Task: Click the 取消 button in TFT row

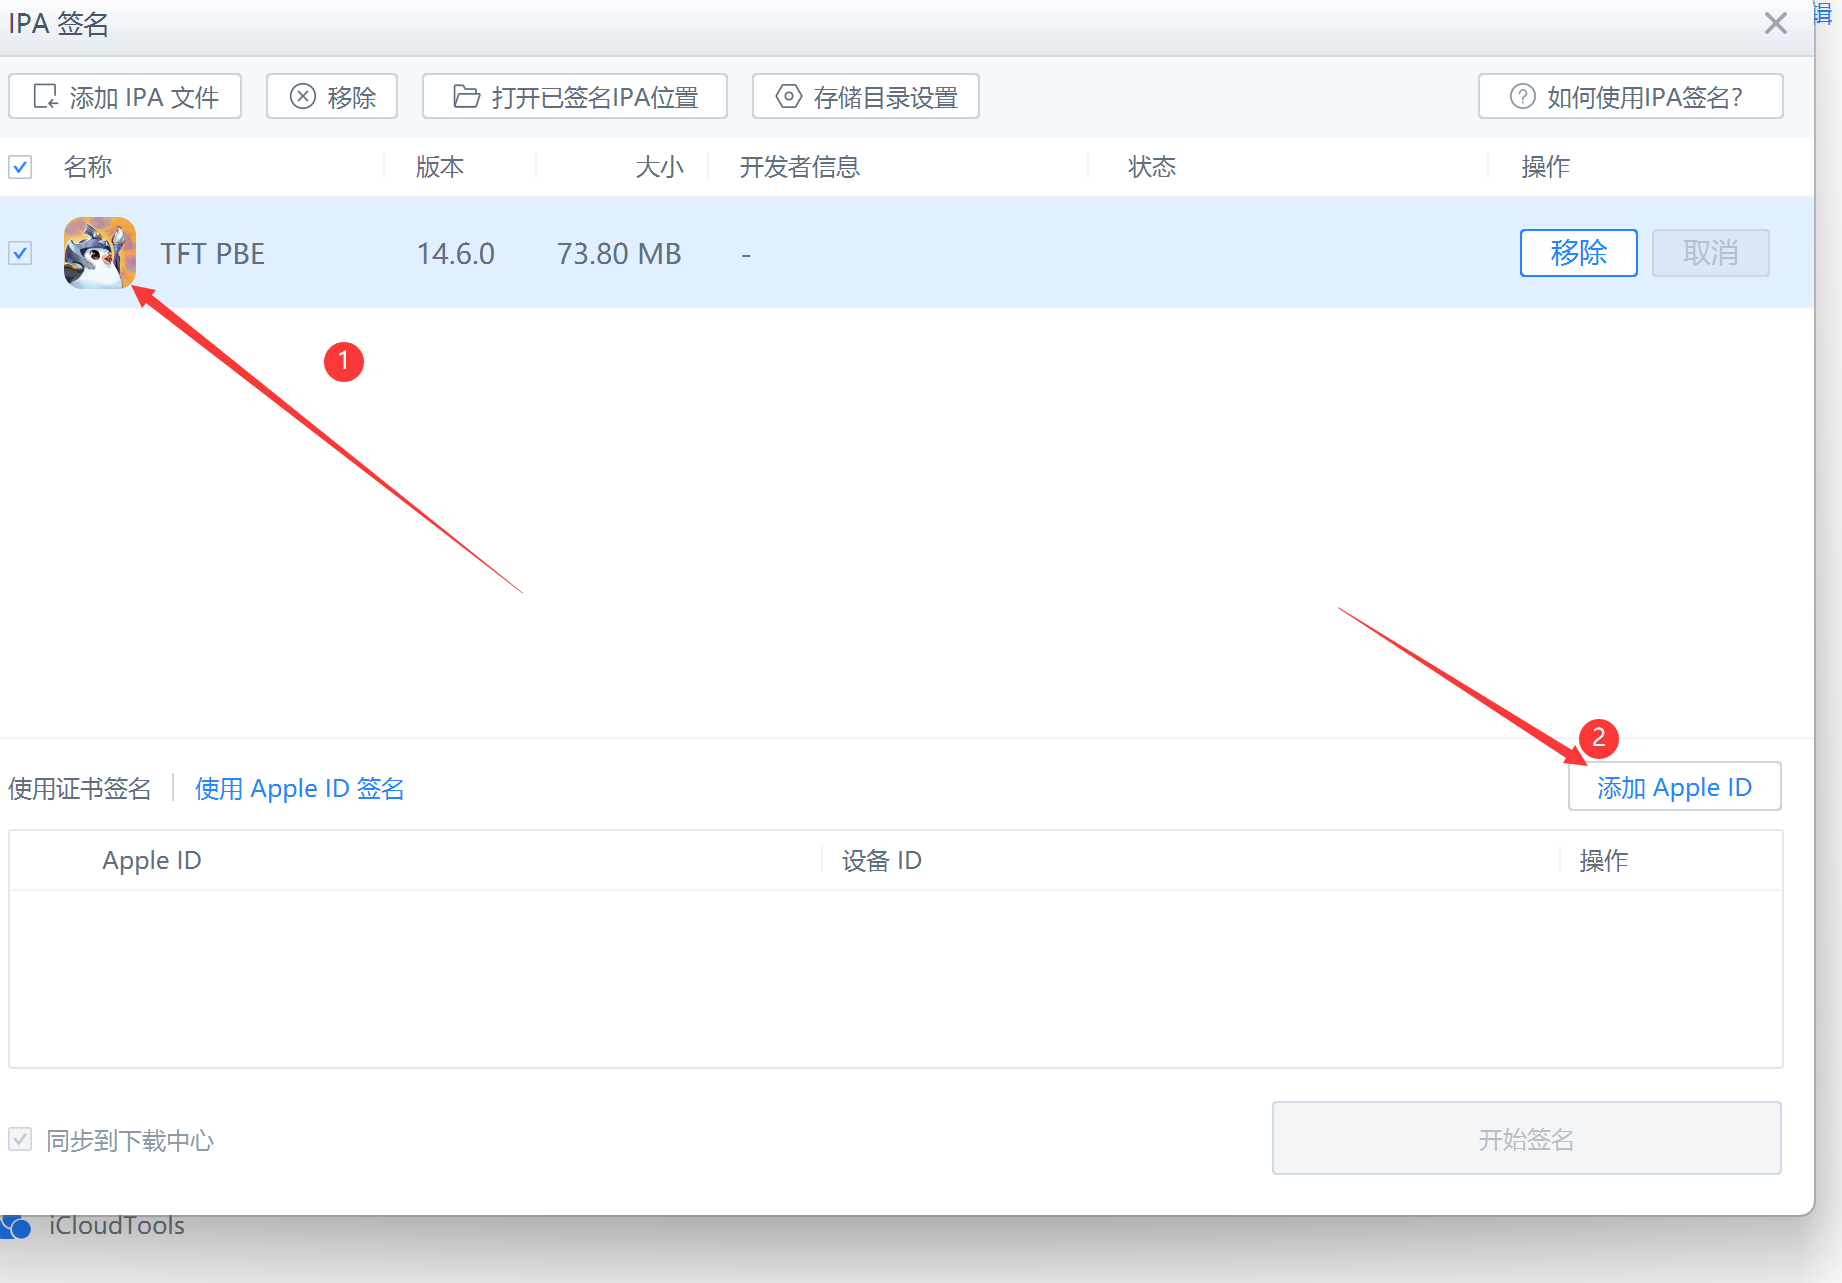Action: pos(1710,253)
